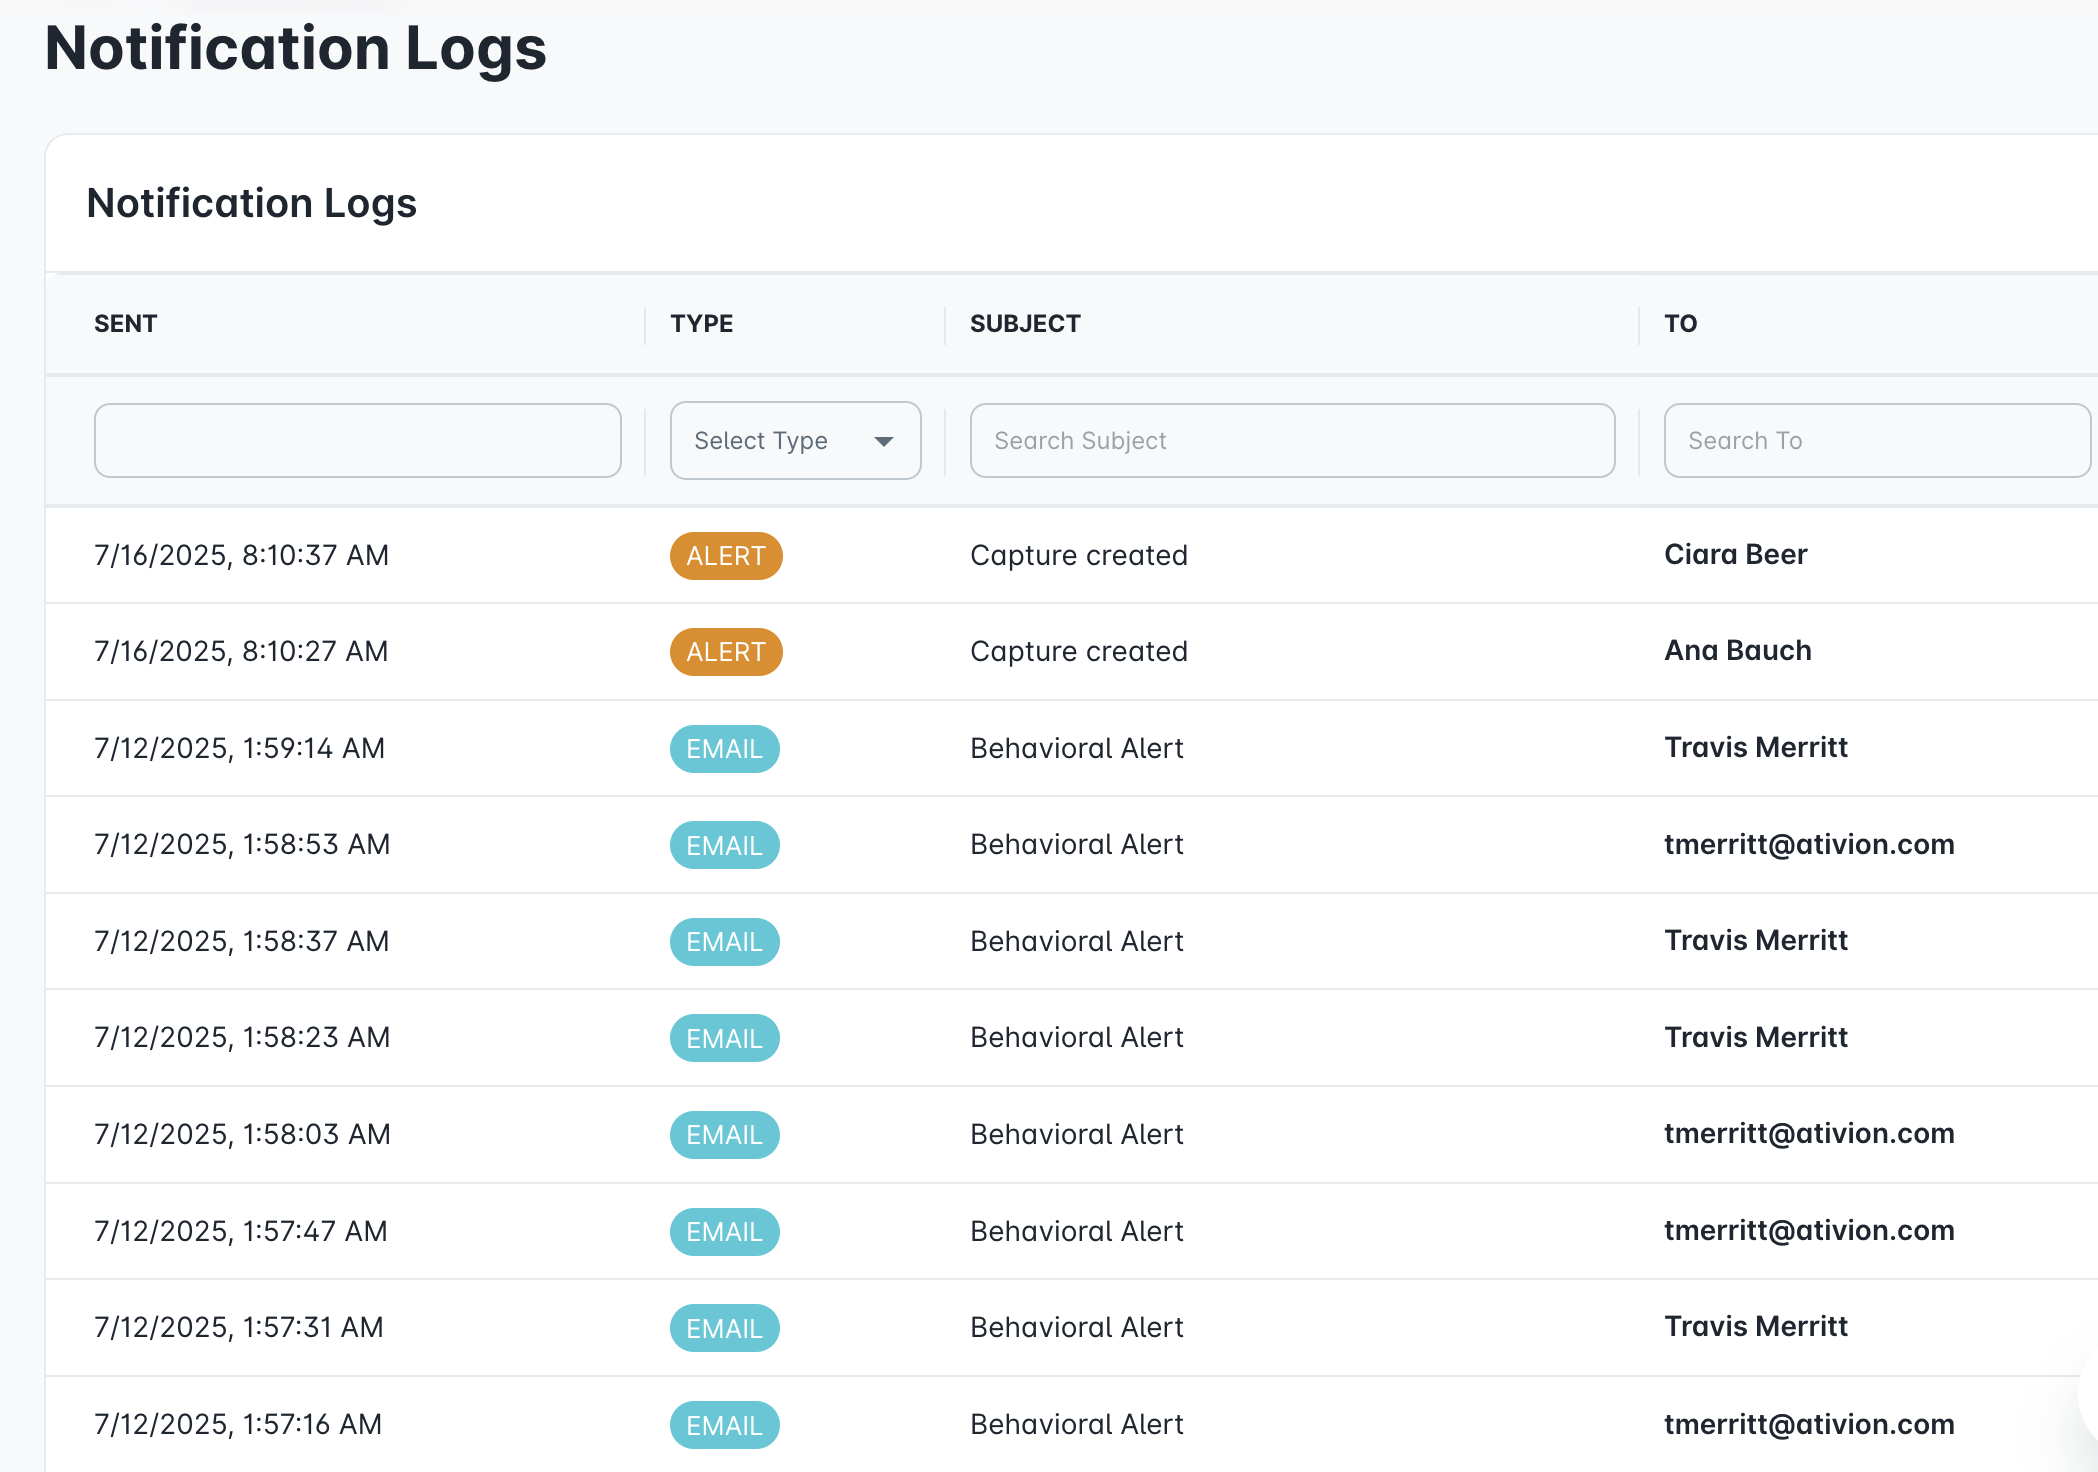Click the TO column header
The width and height of the screenshot is (2098, 1472).
[1682, 323]
